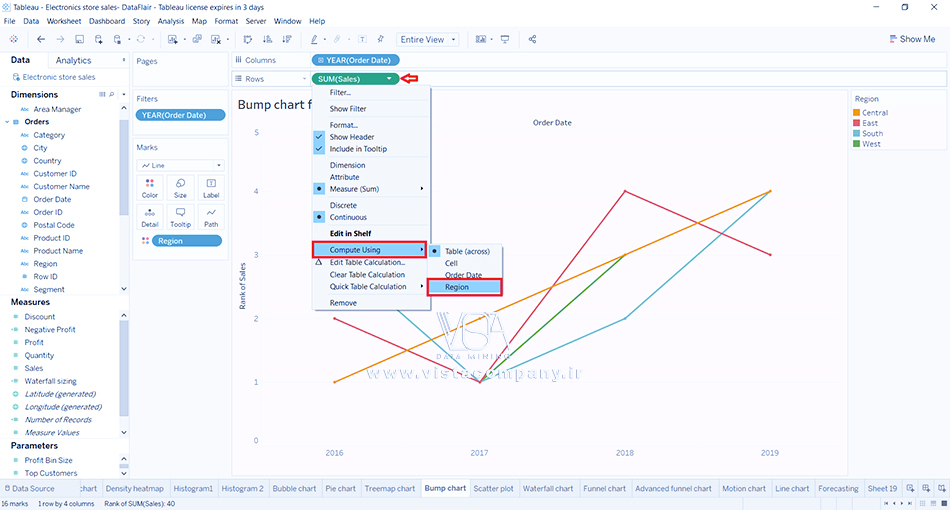Click the YEAR(Order Date) pill in Columns
This screenshot has width=950, height=510.
(x=355, y=60)
